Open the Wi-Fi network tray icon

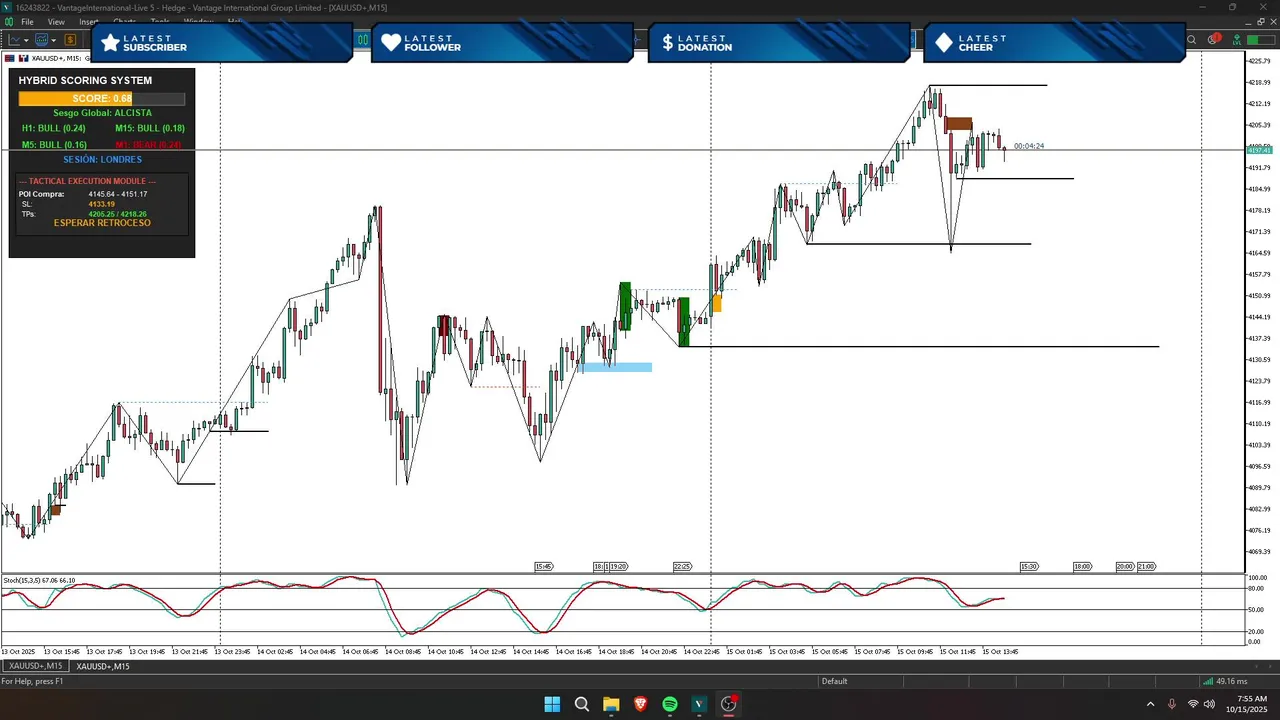tap(1193, 704)
